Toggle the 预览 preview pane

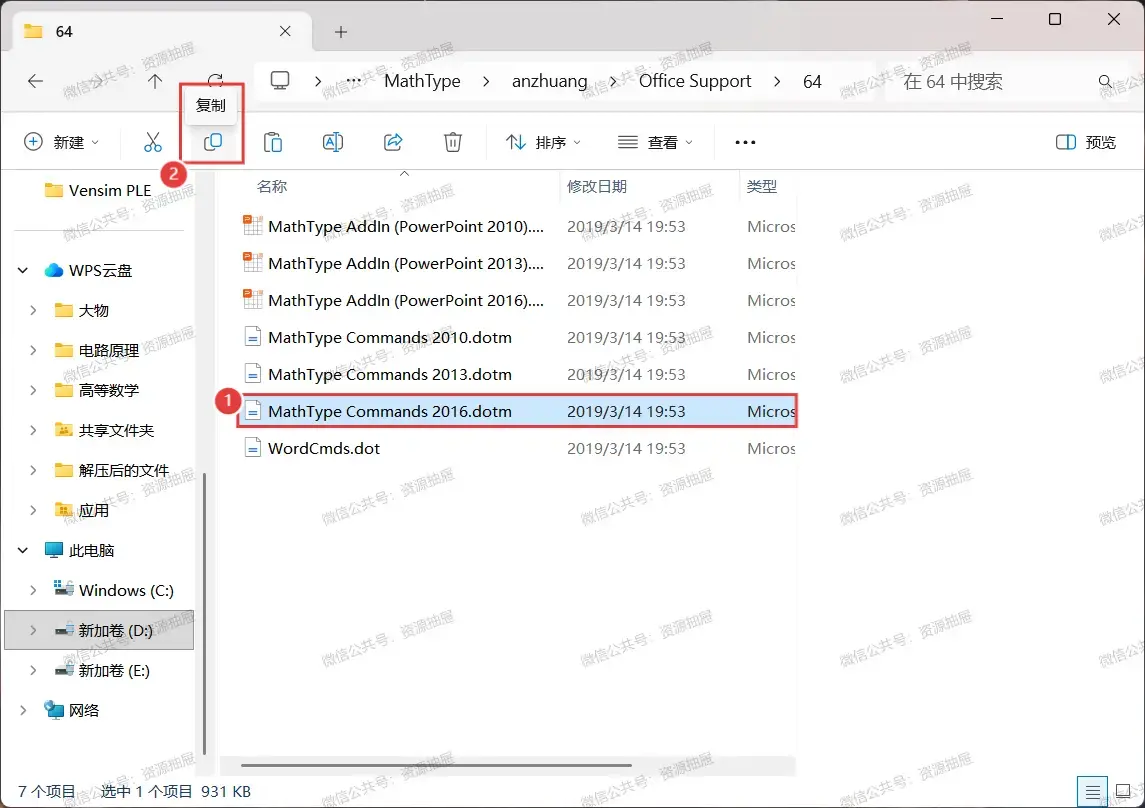[x=1086, y=142]
